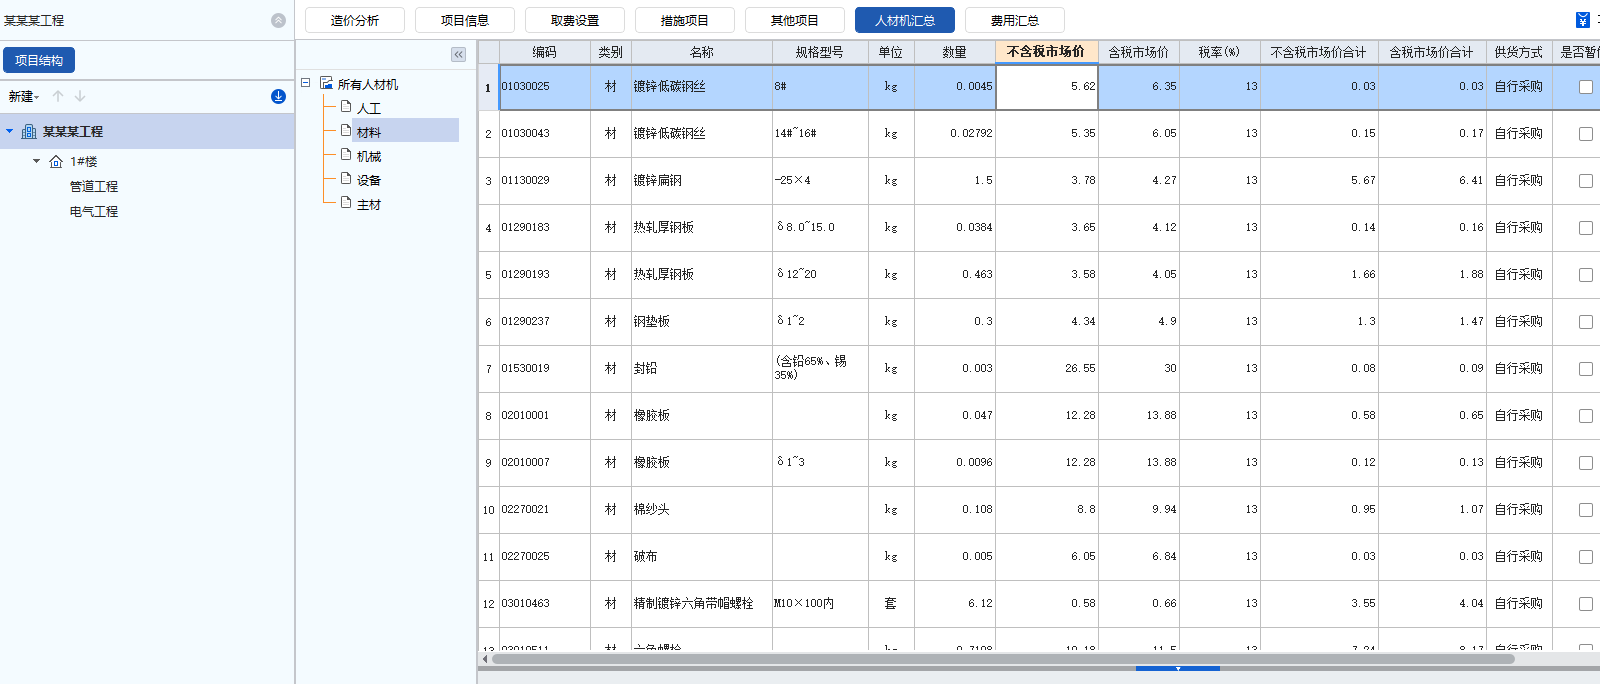This screenshot has width=1600, height=684.
Task: Open the 造价分析 tab
Action: pyautogui.click(x=355, y=20)
